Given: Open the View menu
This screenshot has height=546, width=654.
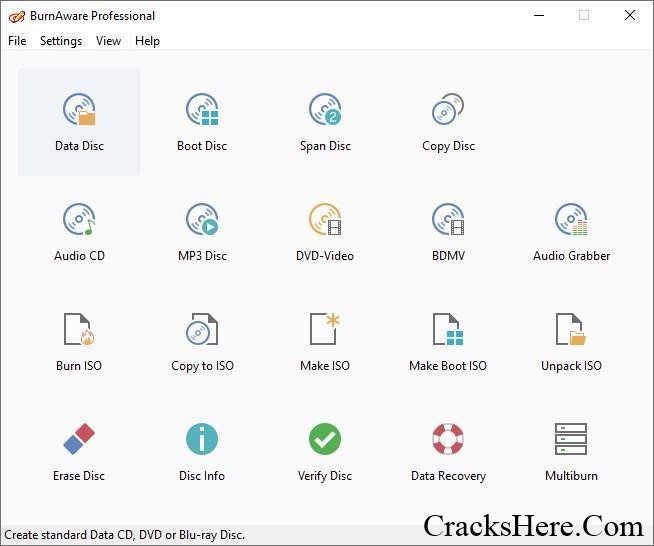Looking at the screenshot, I should point(108,41).
